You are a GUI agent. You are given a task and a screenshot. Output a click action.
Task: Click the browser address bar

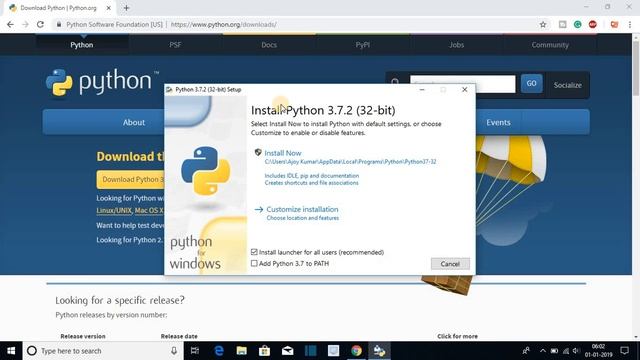pos(298,24)
